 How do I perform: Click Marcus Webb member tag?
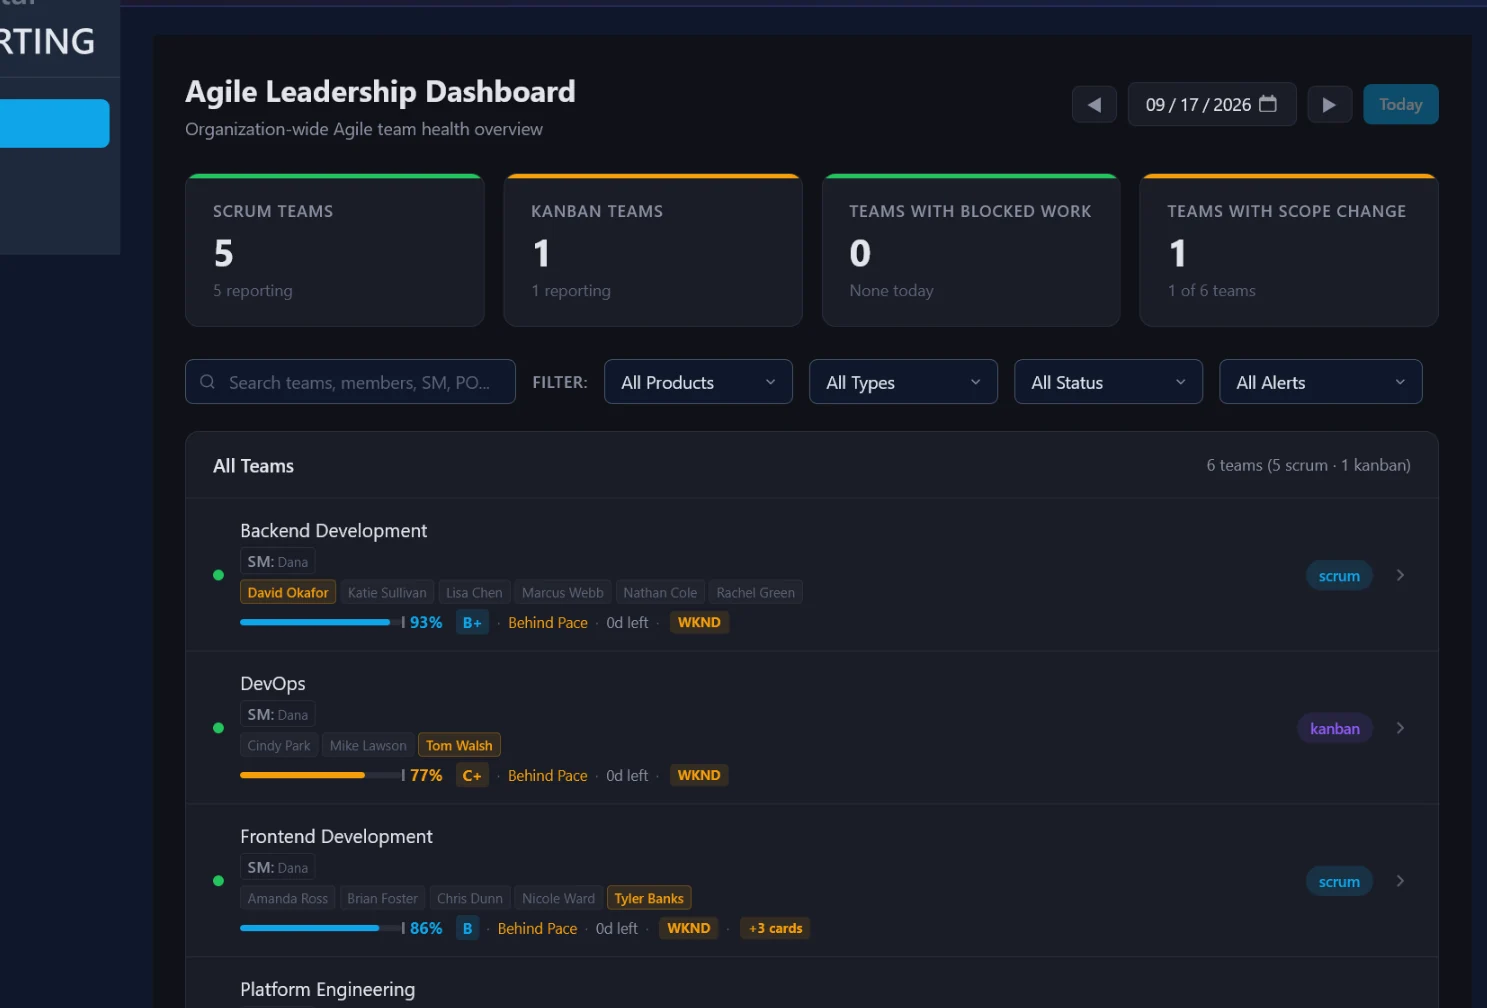pyautogui.click(x=563, y=592)
